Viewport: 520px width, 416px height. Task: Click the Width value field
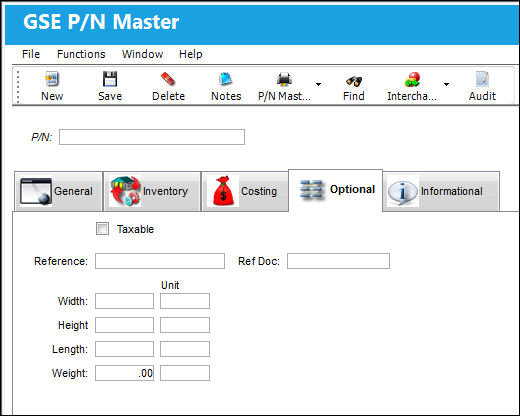click(x=124, y=301)
